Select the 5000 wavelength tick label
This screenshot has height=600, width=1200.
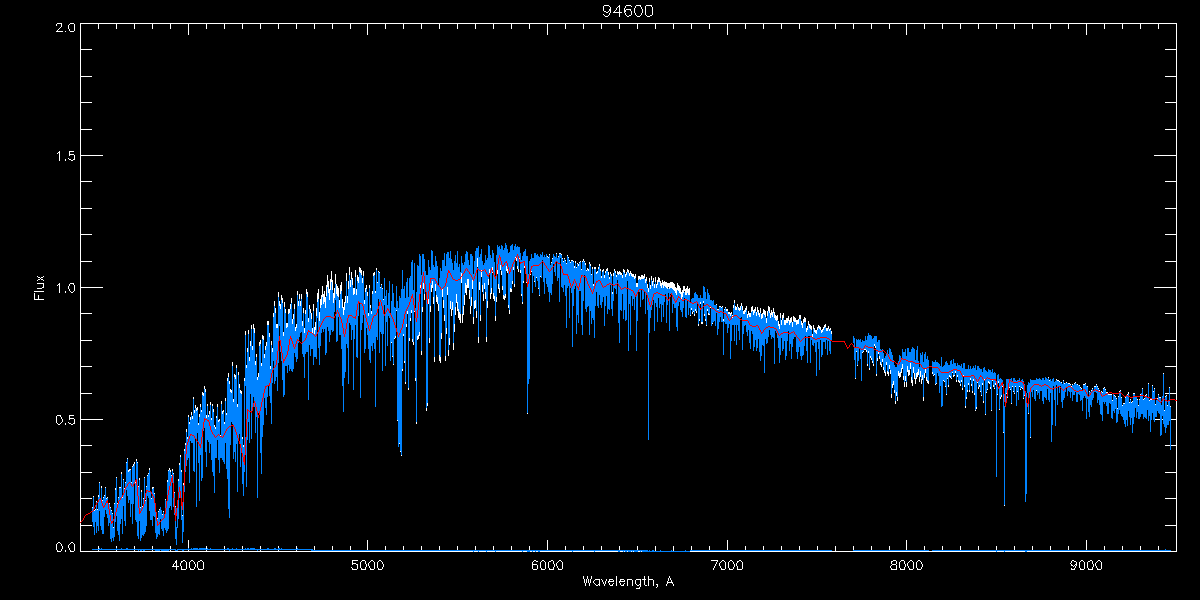pos(367,564)
